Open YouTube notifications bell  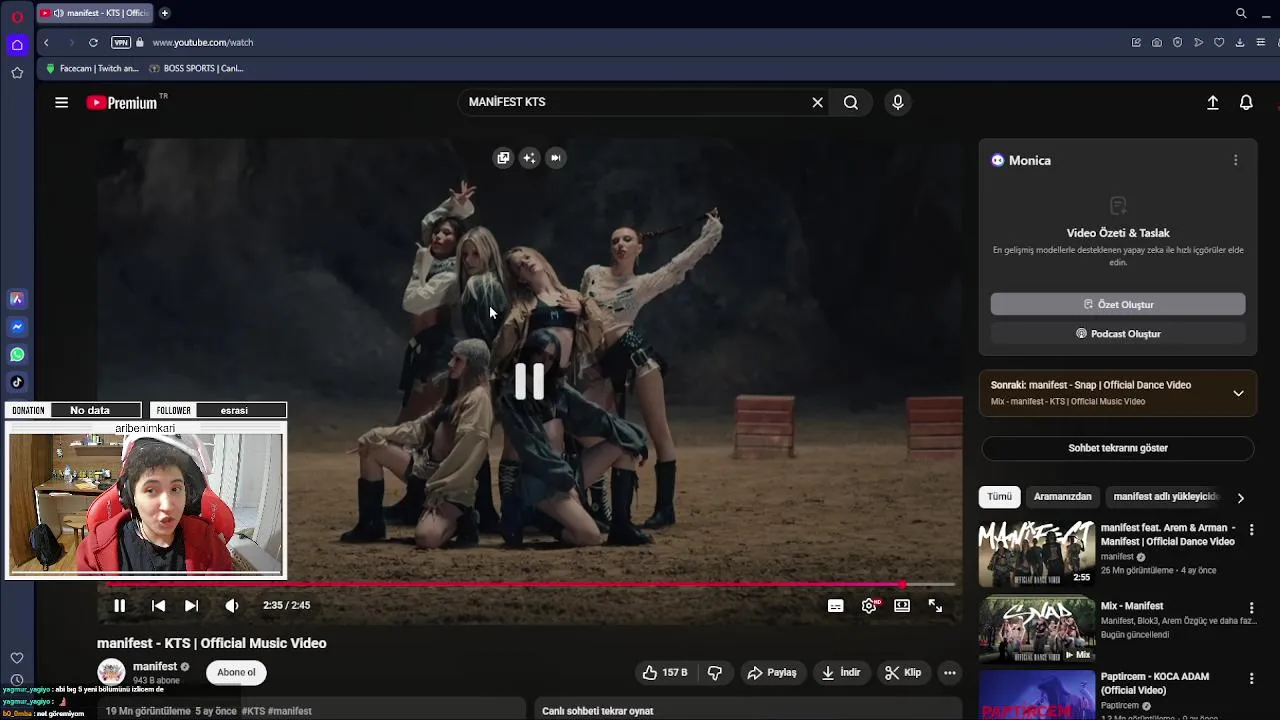(x=1246, y=102)
